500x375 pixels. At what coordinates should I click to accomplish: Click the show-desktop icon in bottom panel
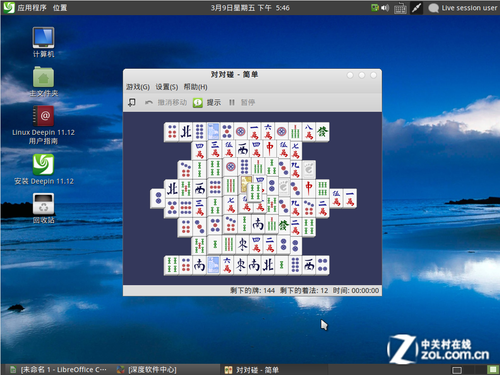click(457, 370)
